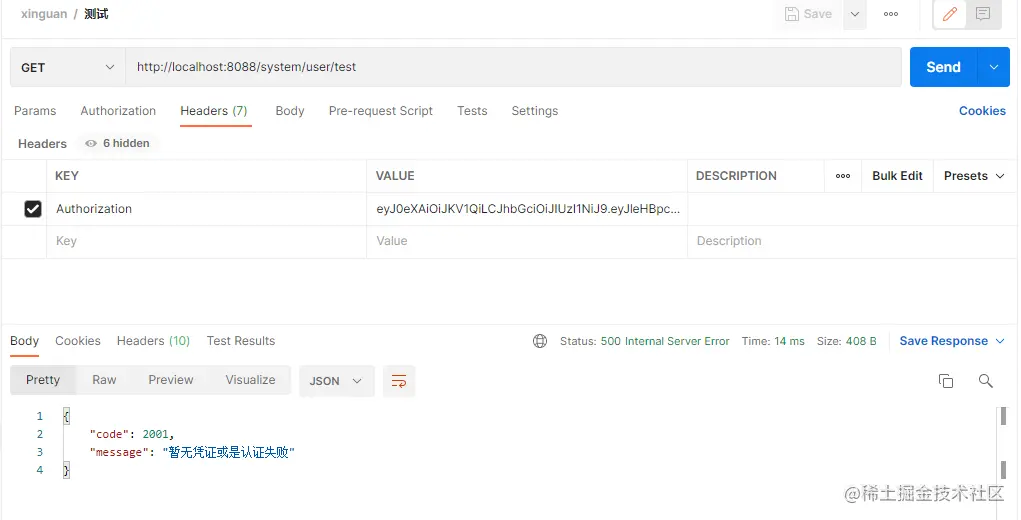The image size is (1021, 520).
Task: Click the KEY column header
Action: 67,176
